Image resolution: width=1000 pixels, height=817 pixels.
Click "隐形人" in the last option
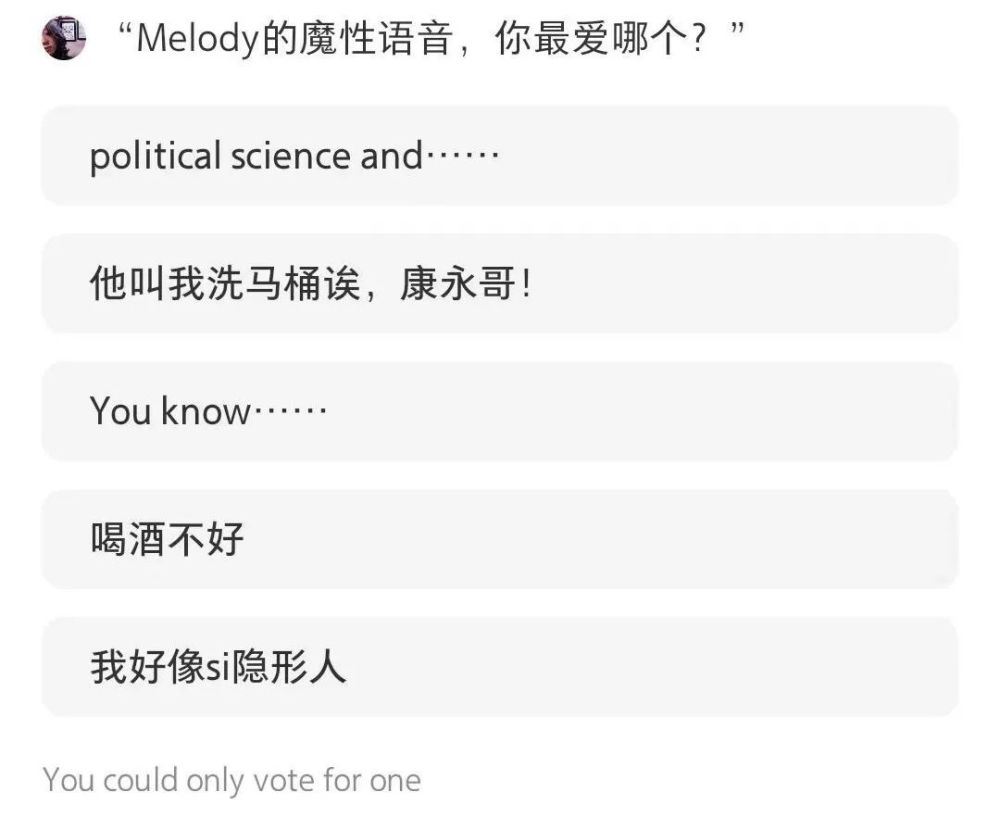pyautogui.click(x=288, y=666)
